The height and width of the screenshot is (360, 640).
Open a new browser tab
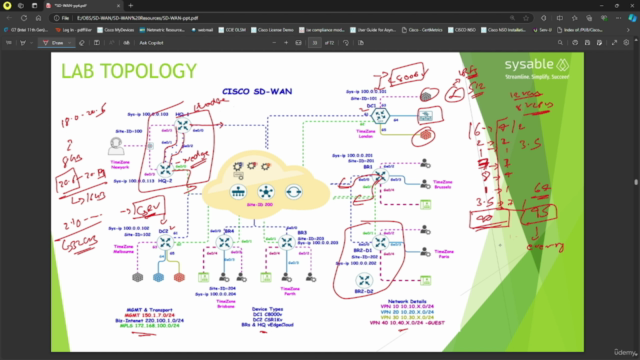[131, 6]
